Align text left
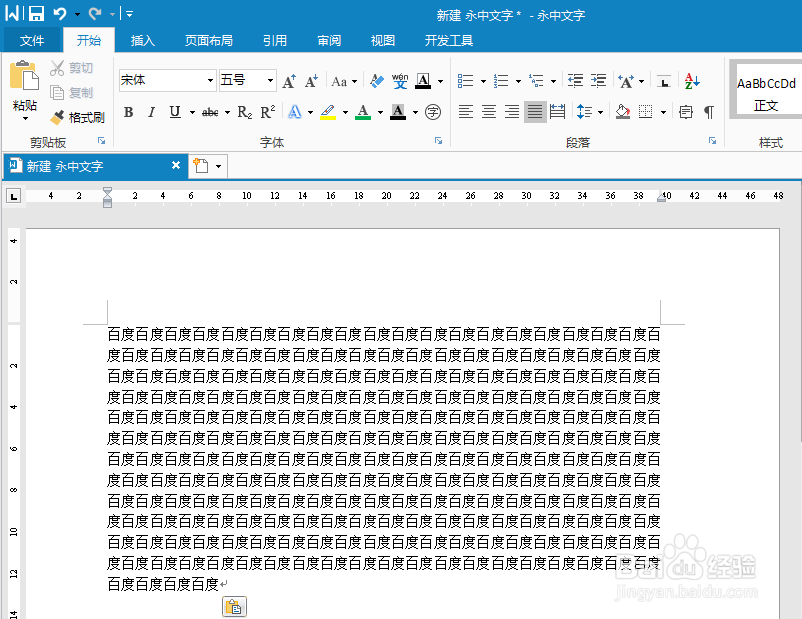The image size is (802, 619). 465,112
